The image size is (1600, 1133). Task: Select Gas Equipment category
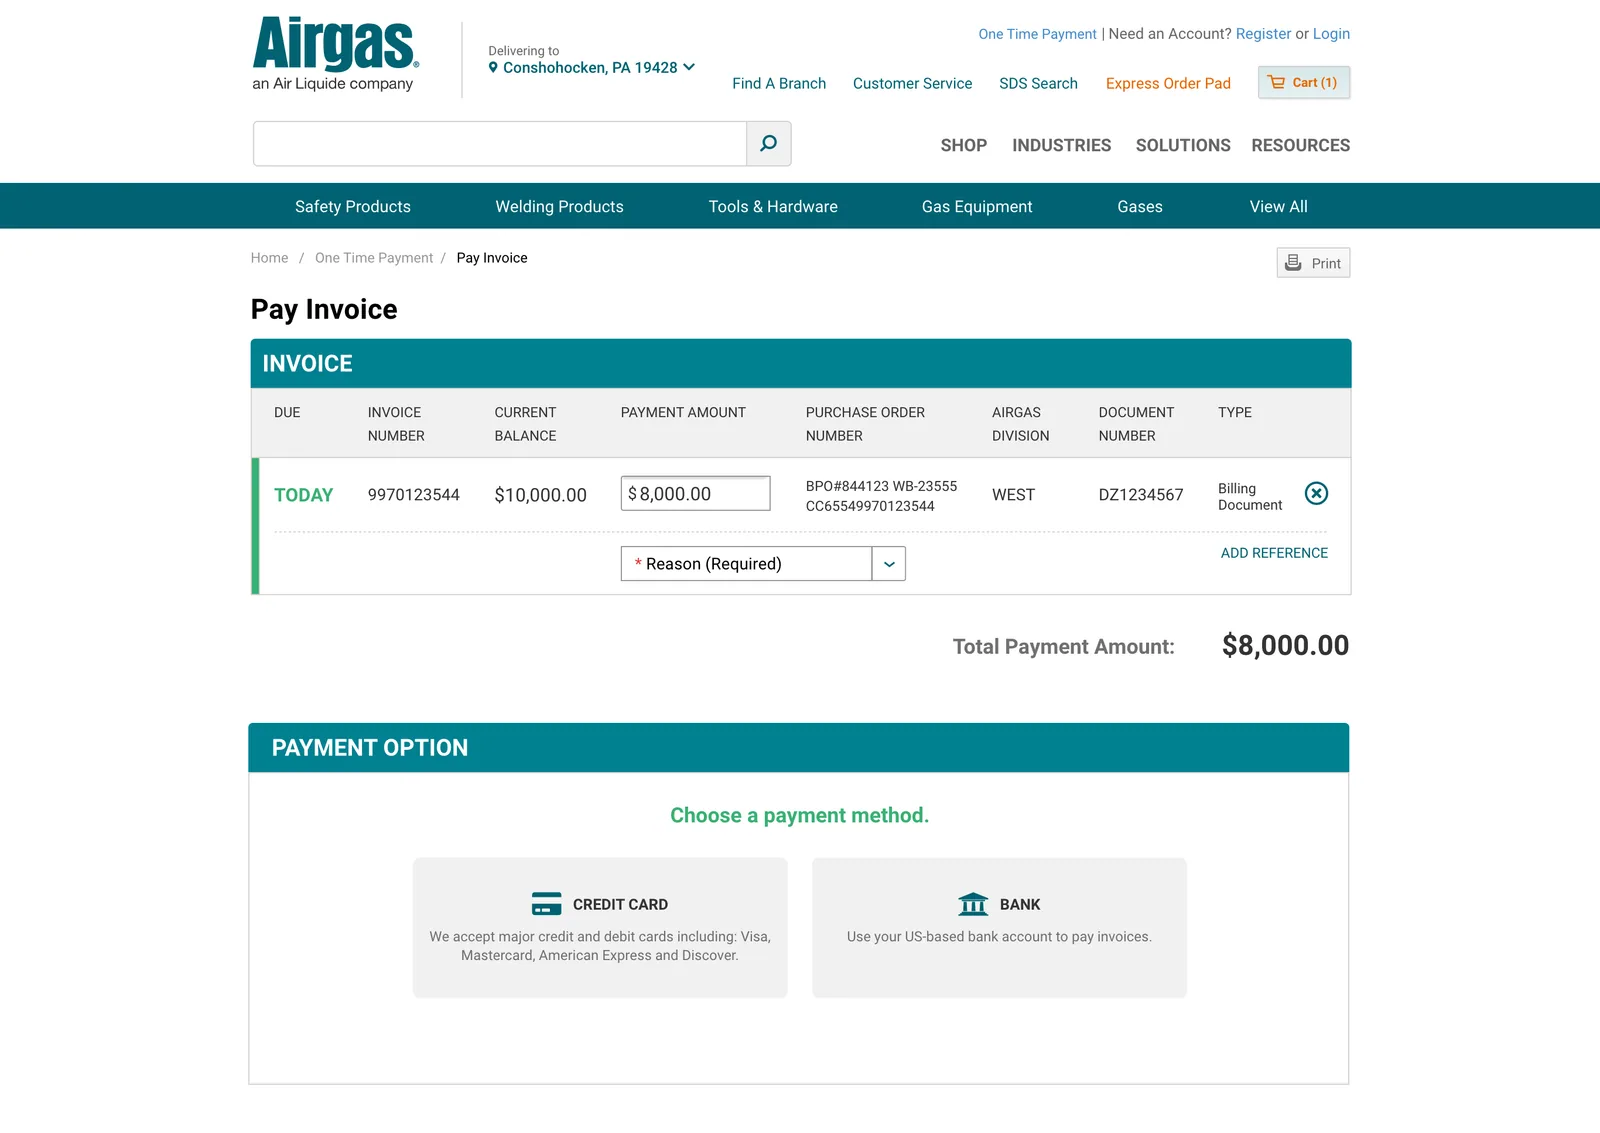click(x=977, y=206)
